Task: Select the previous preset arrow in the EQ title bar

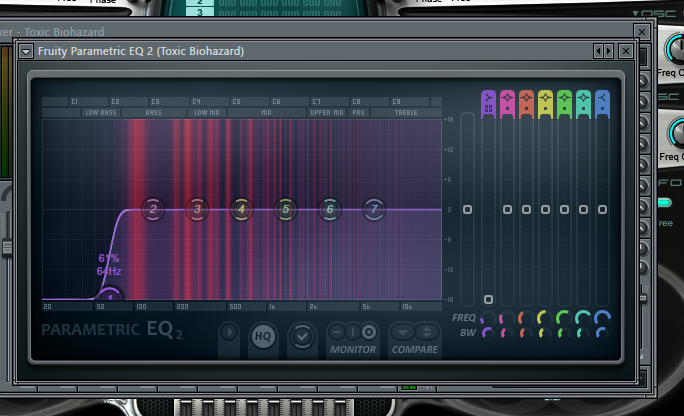Action: [598, 51]
